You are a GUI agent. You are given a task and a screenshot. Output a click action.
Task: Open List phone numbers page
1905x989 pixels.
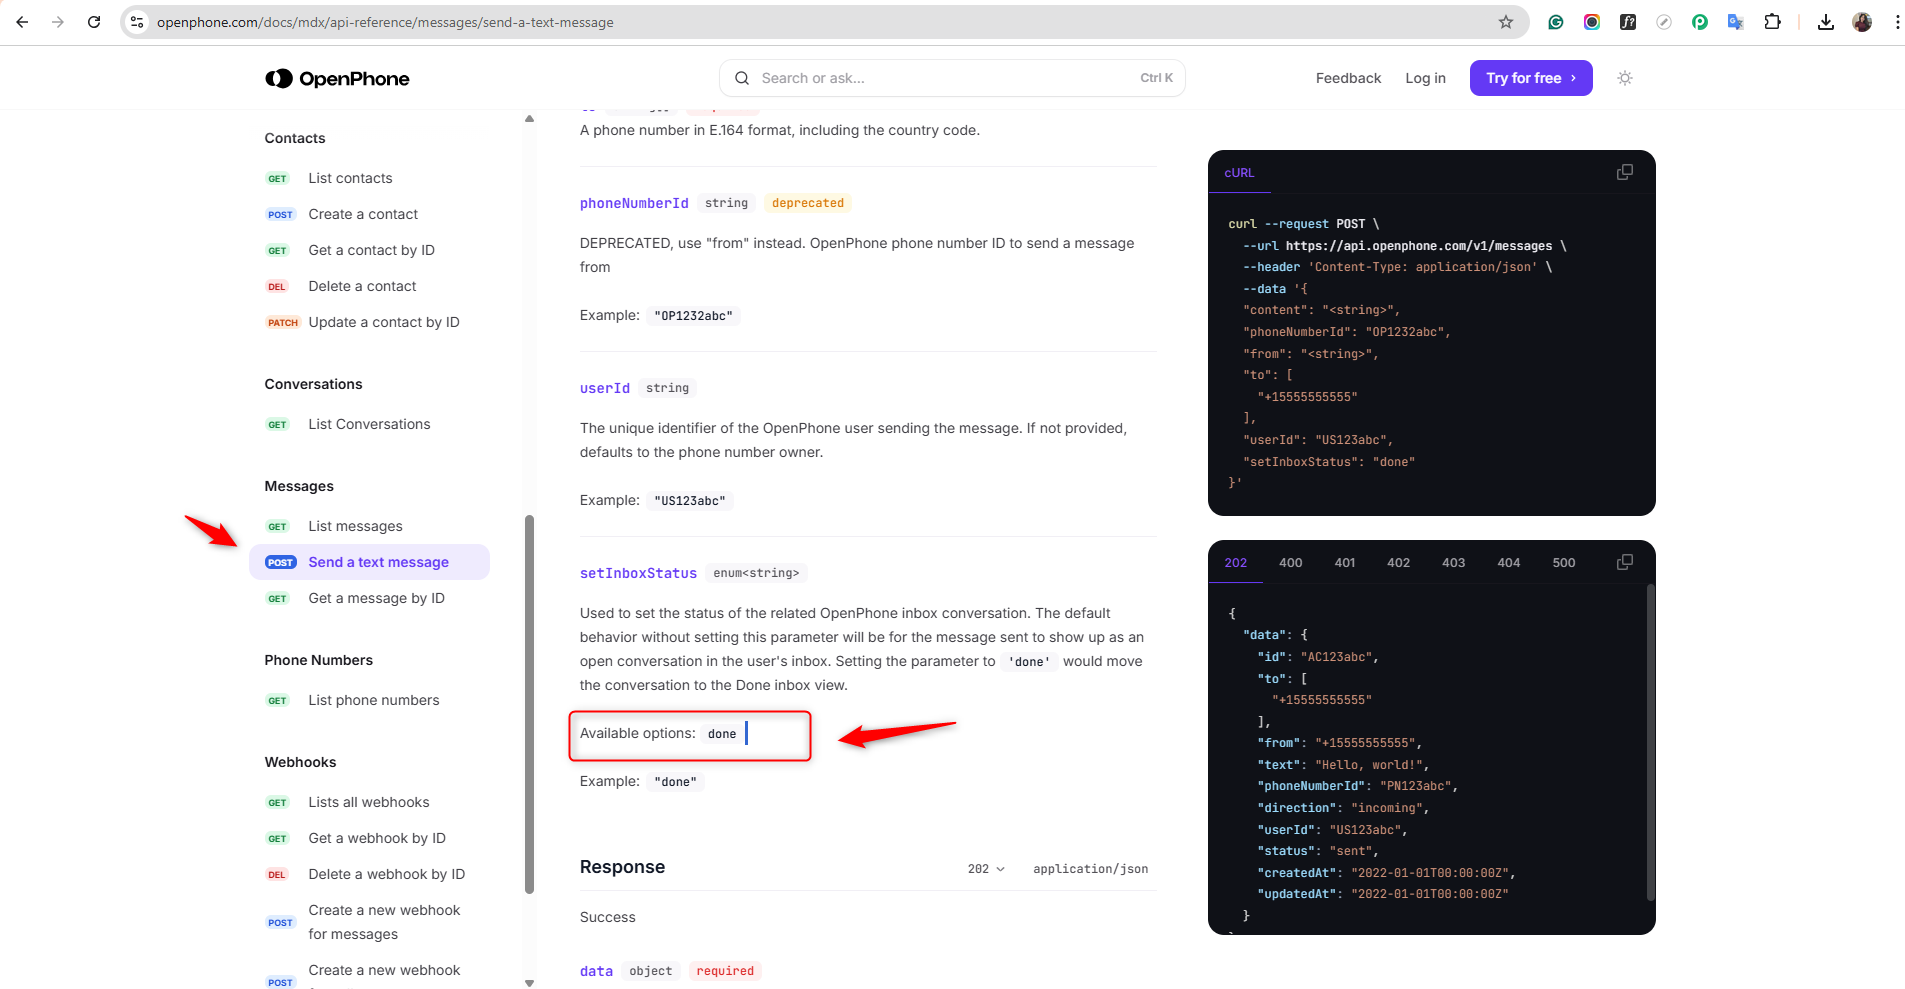click(x=374, y=700)
